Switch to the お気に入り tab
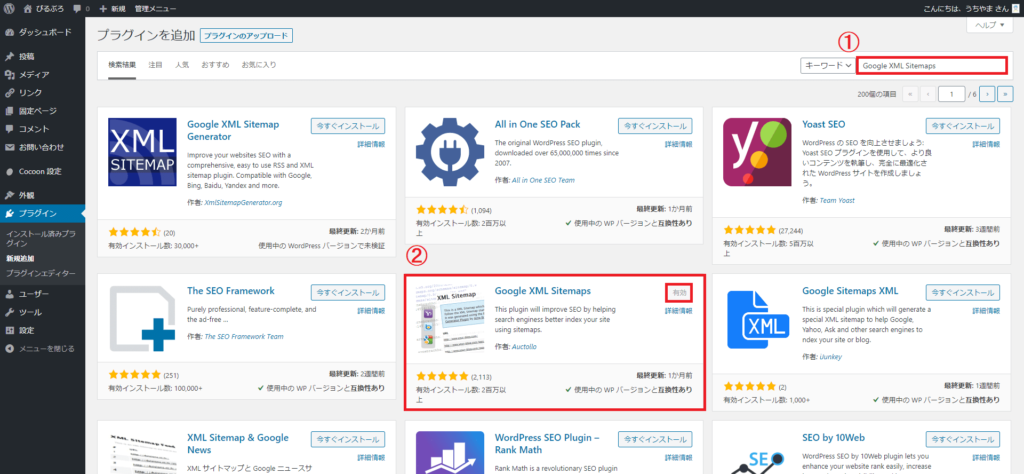 coord(259,65)
